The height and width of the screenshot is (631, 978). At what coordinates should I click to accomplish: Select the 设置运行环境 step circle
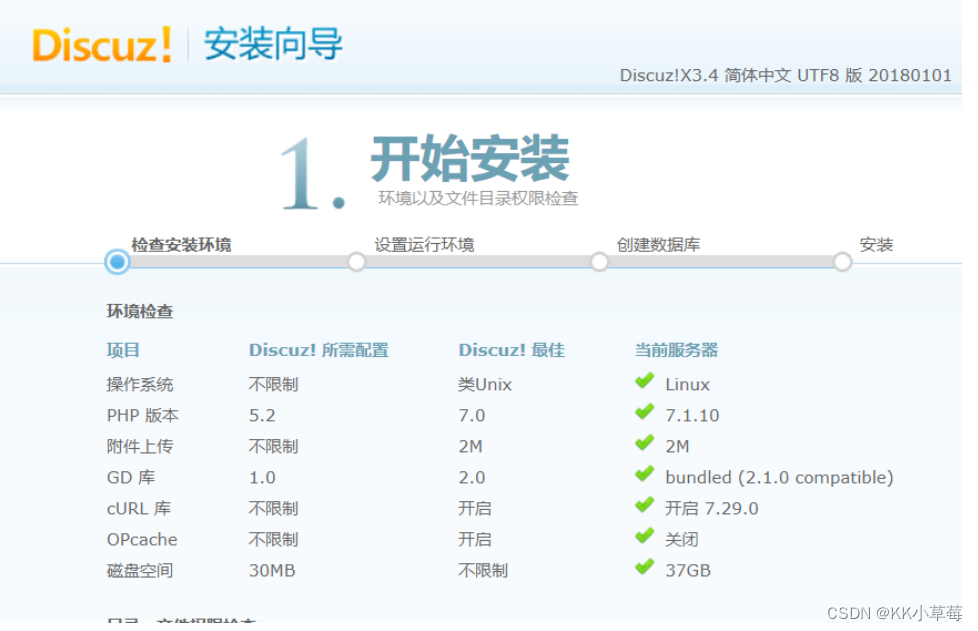tap(357, 262)
